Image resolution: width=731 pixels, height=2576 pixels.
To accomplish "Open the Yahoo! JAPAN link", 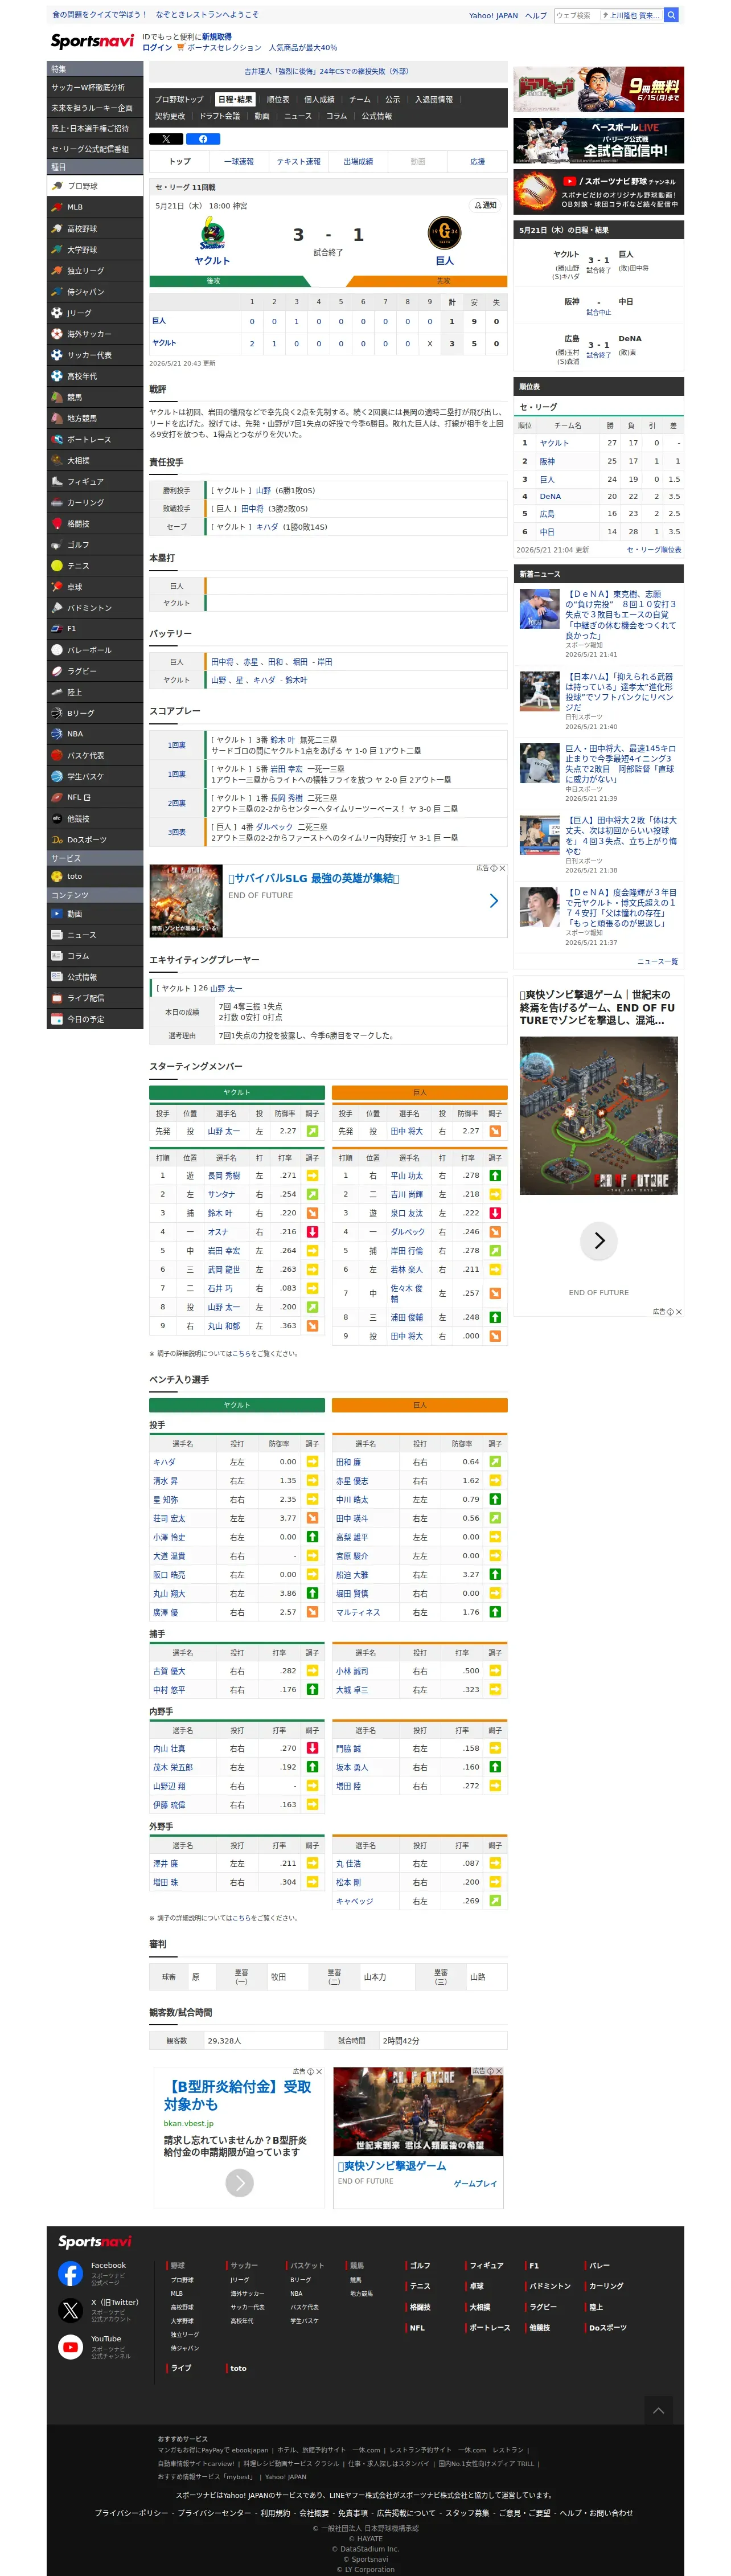I will tap(493, 15).
